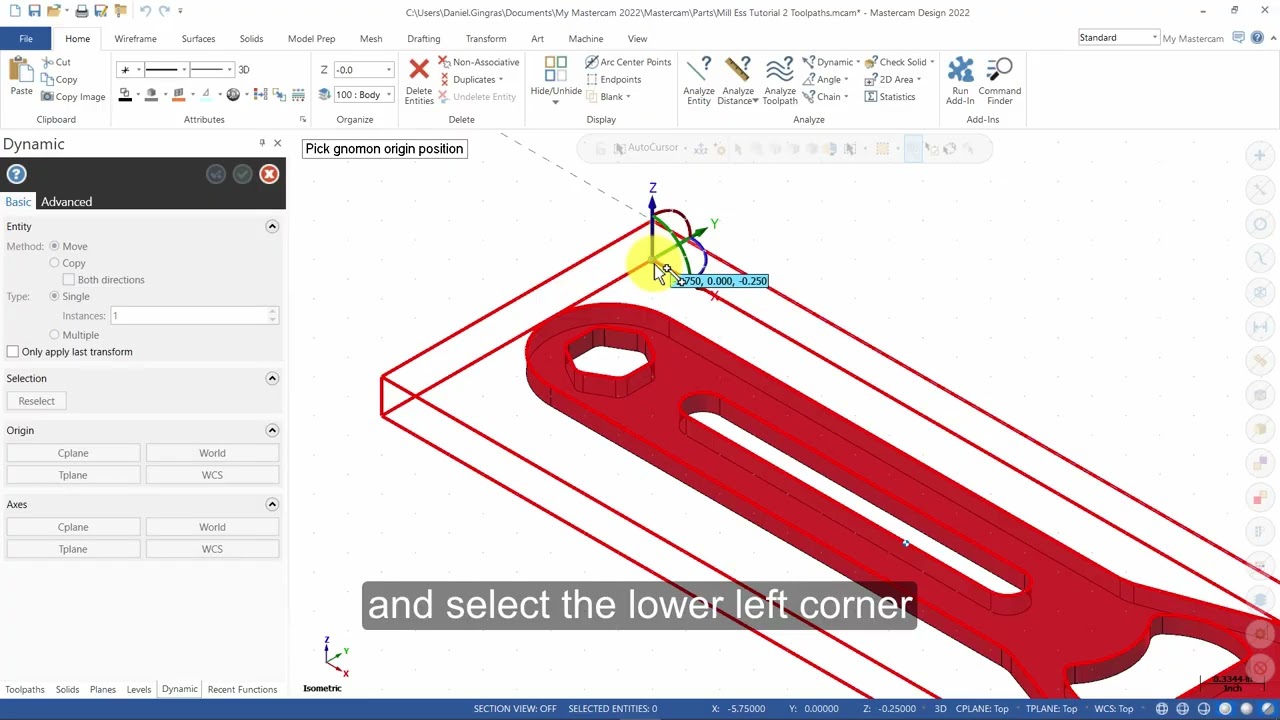This screenshot has height=720, width=1280.
Task: Collapse the Entity section chevron
Action: [272, 227]
